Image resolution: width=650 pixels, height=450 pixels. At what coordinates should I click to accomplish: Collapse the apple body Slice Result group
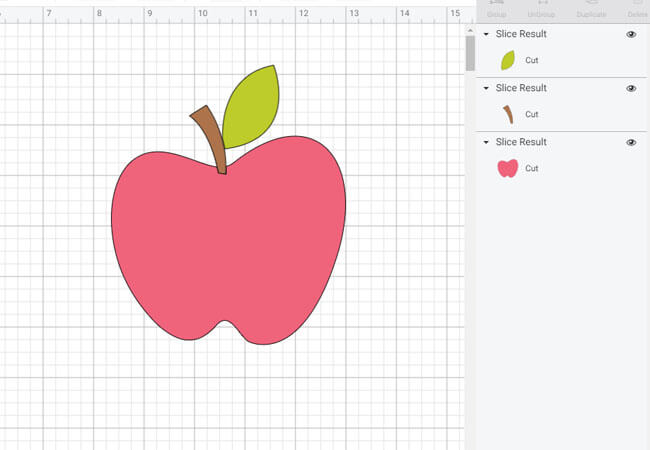coord(486,142)
